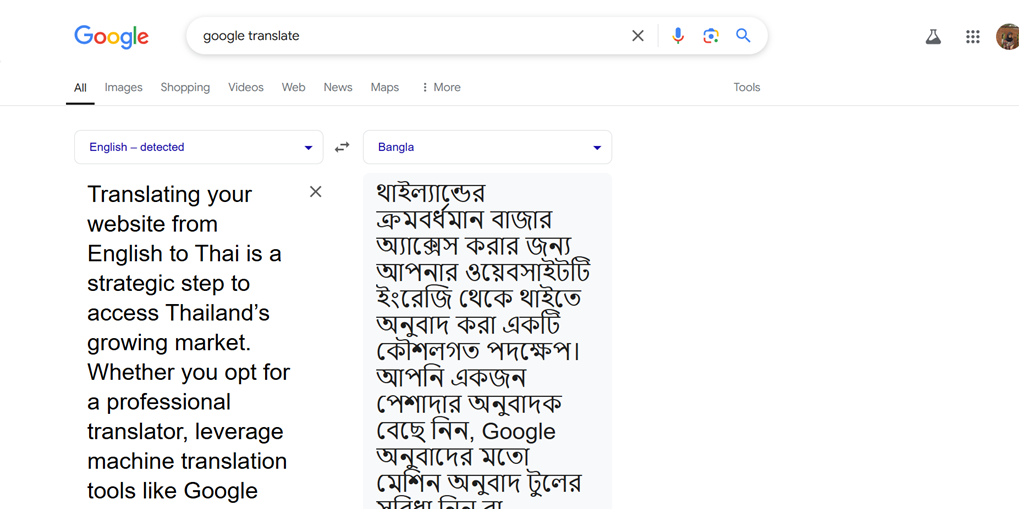Switch to the Videos tab
Viewport: 1019px width, 509px height.
click(246, 87)
